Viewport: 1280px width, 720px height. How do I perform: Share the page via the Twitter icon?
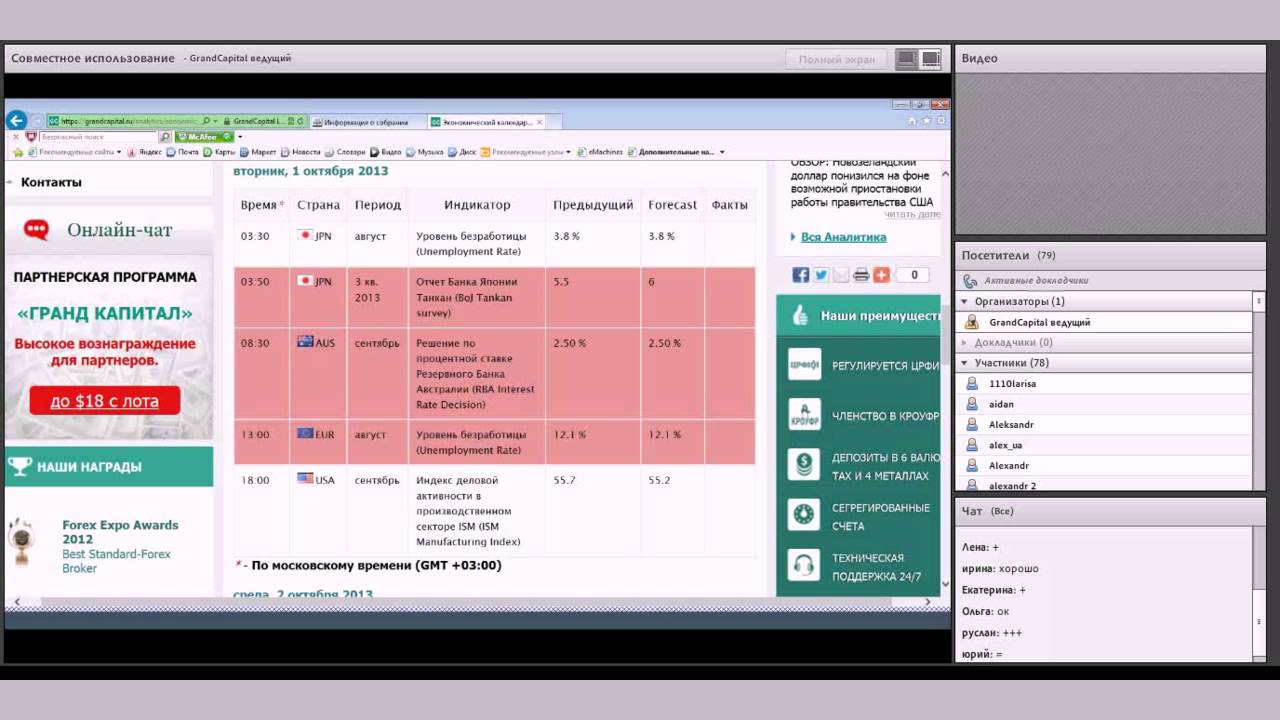point(821,275)
